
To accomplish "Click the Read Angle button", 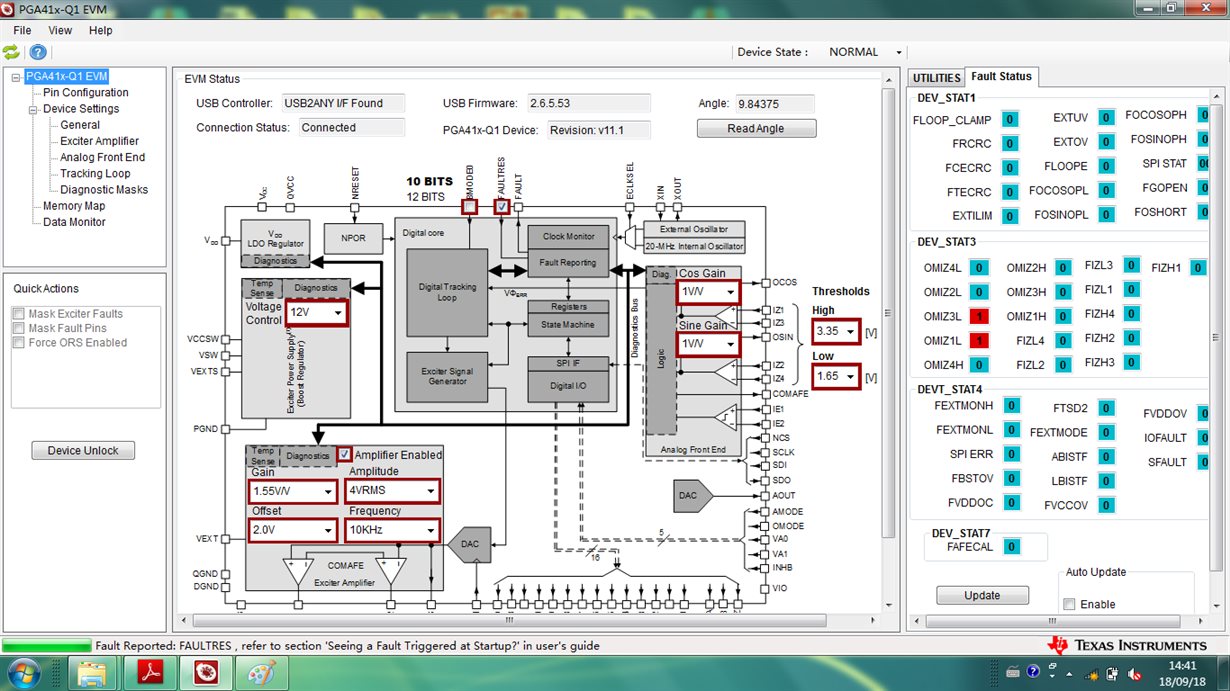I will click(756, 129).
